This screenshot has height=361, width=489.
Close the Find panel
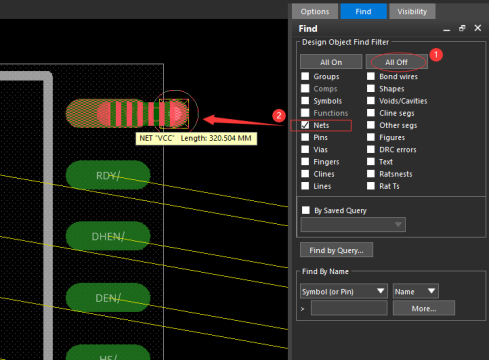[478, 28]
